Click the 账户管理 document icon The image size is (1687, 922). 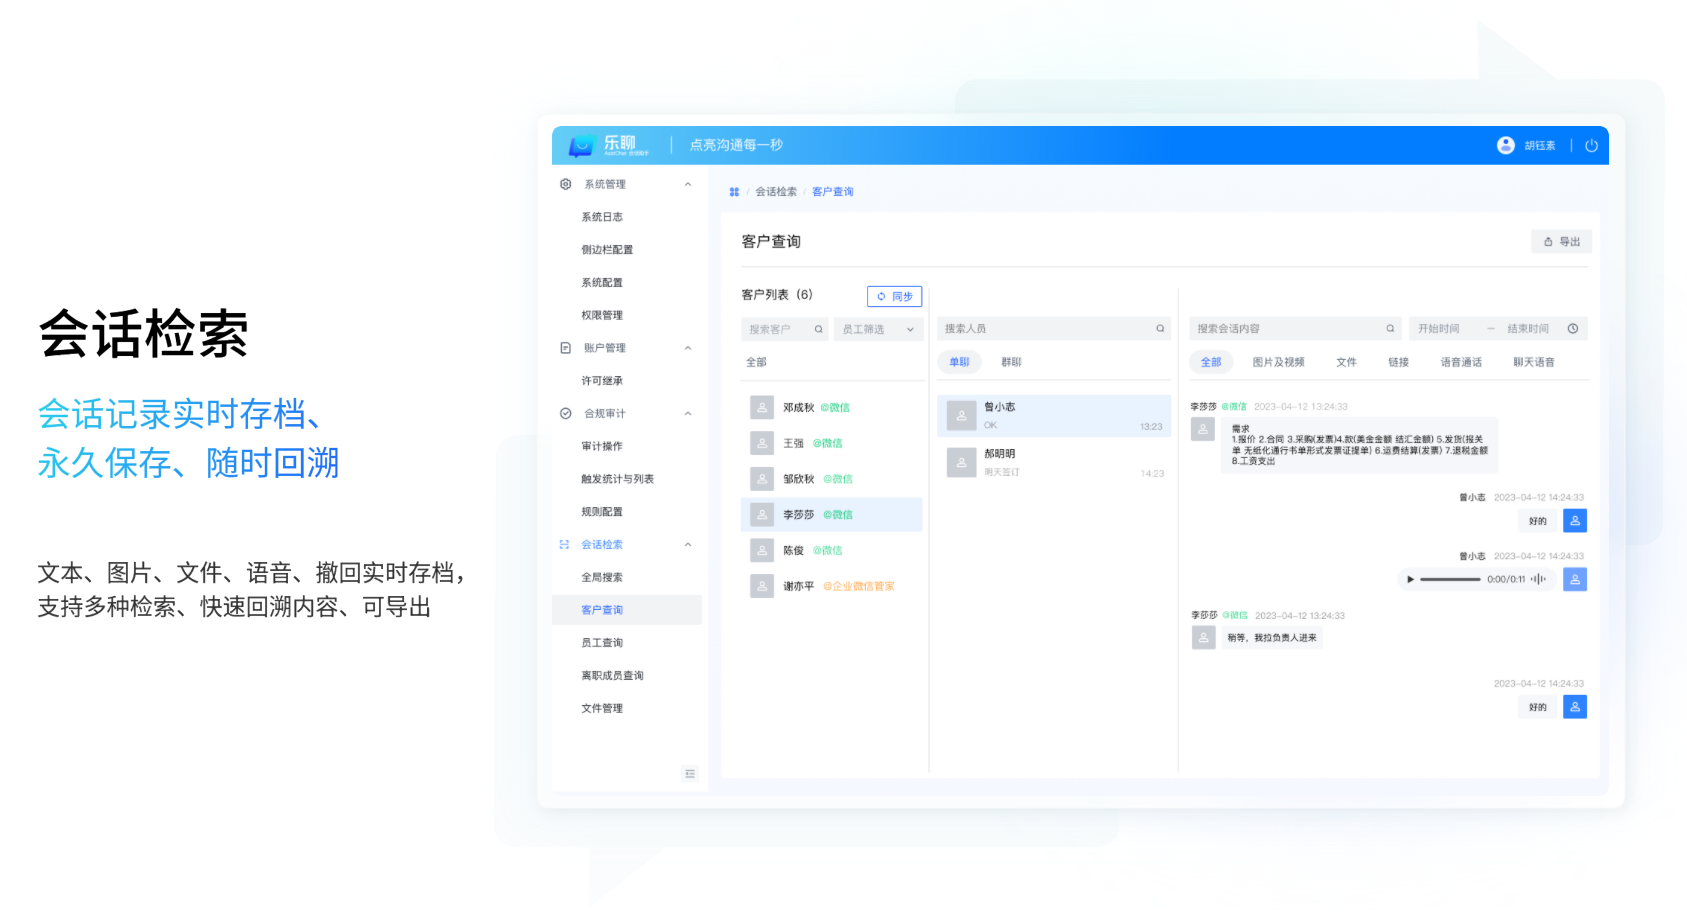(566, 348)
